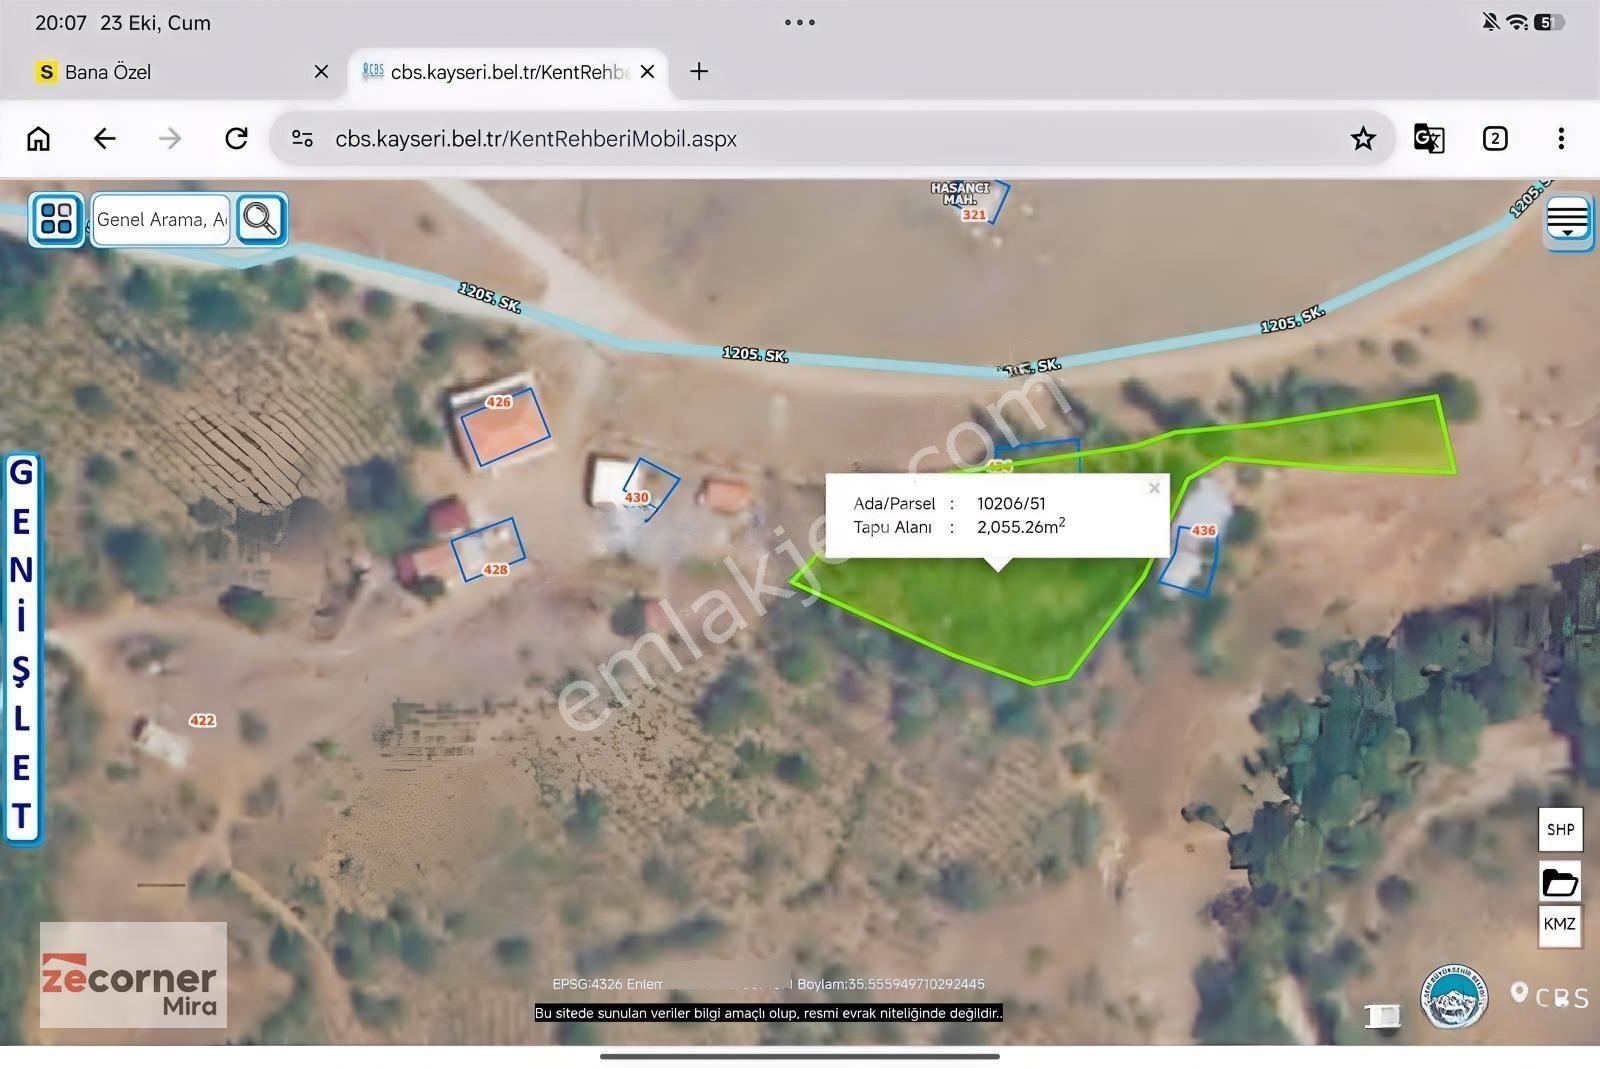The width and height of the screenshot is (1600, 1068).
Task: Go to browser home page
Action: [38, 138]
